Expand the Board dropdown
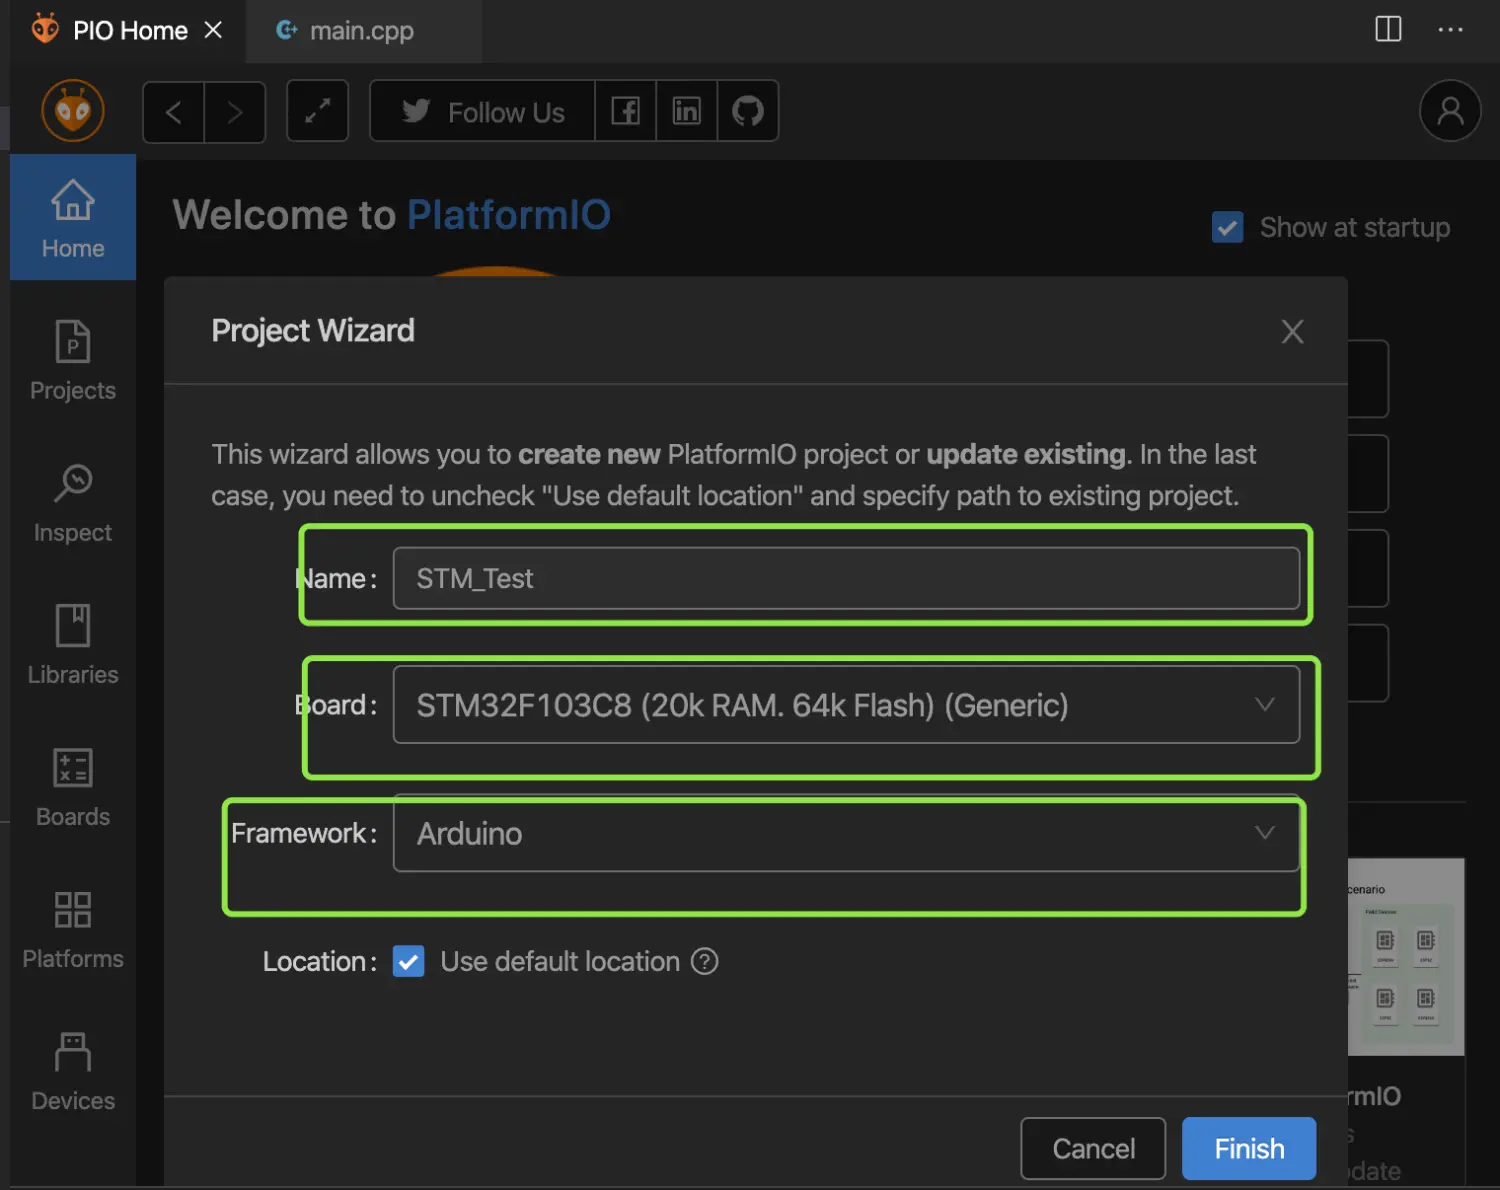 point(846,705)
